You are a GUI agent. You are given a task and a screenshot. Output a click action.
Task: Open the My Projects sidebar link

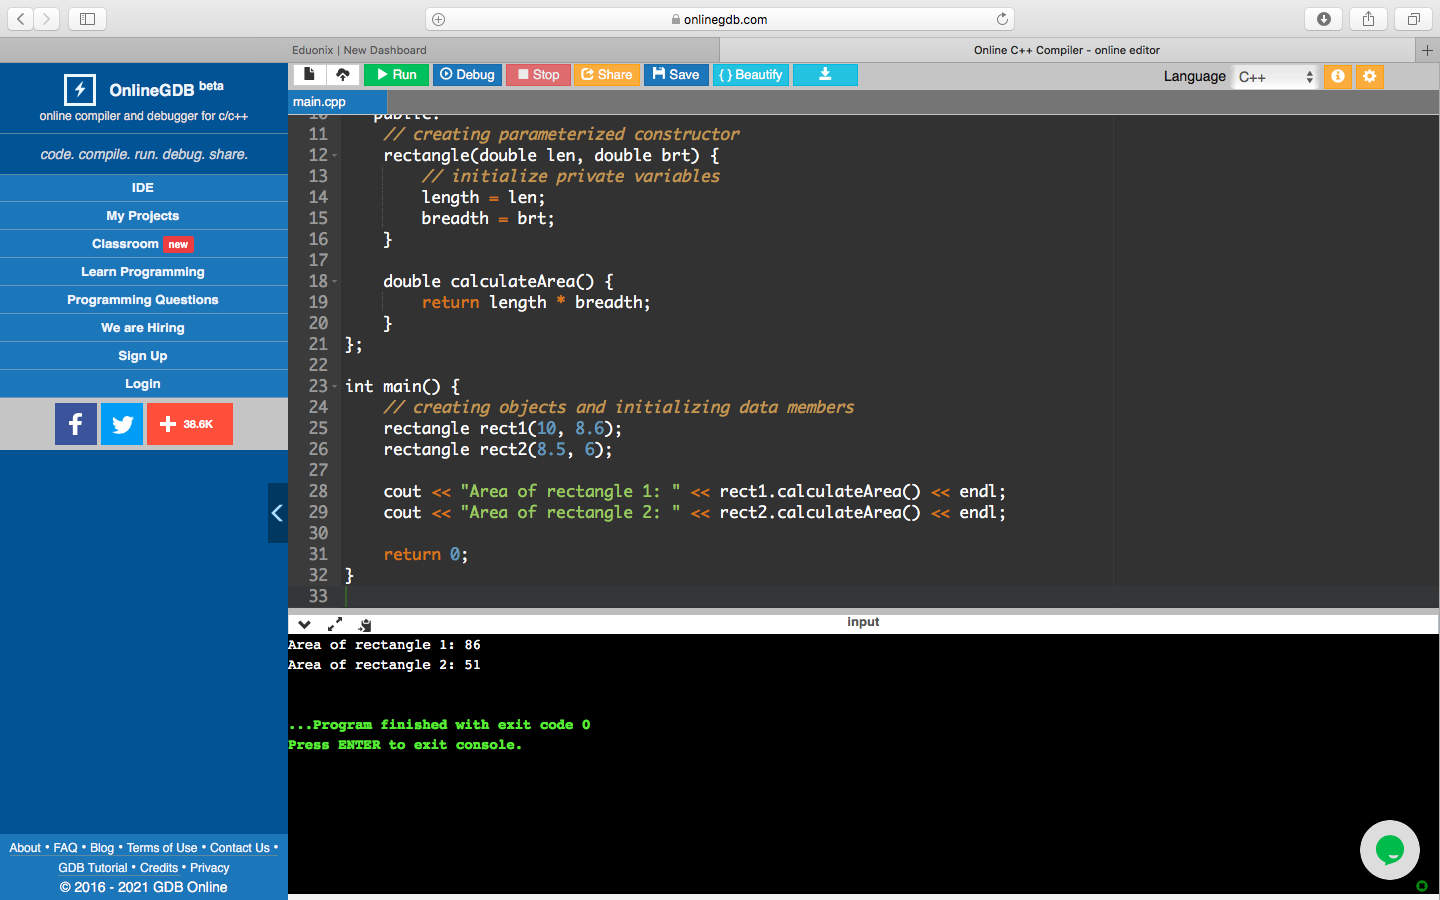[x=143, y=216]
